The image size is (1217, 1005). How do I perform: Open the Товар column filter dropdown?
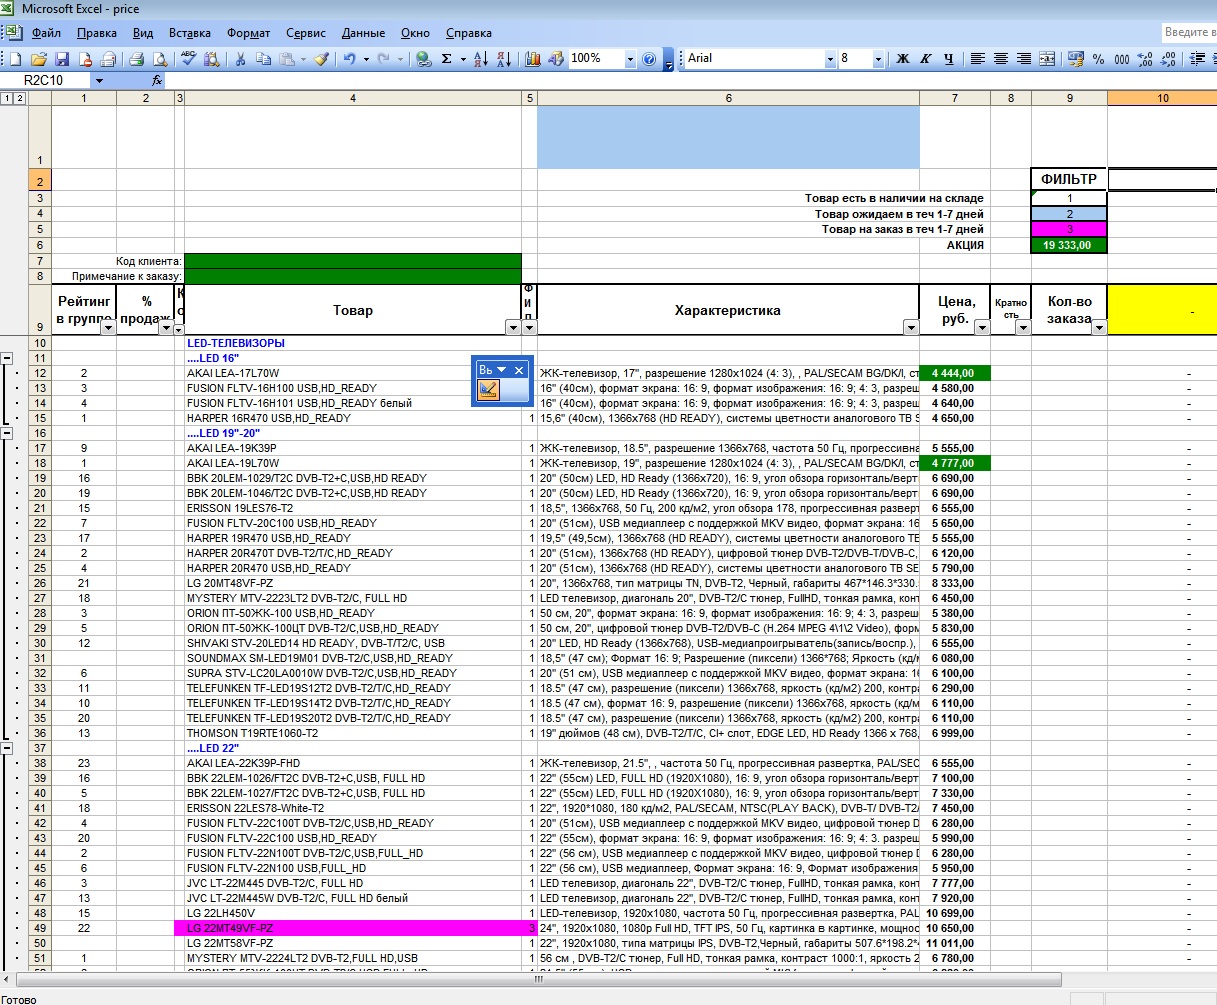tap(513, 328)
